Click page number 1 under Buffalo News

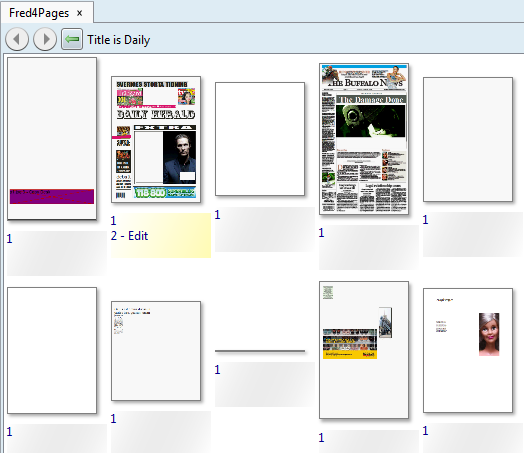pos(321,233)
